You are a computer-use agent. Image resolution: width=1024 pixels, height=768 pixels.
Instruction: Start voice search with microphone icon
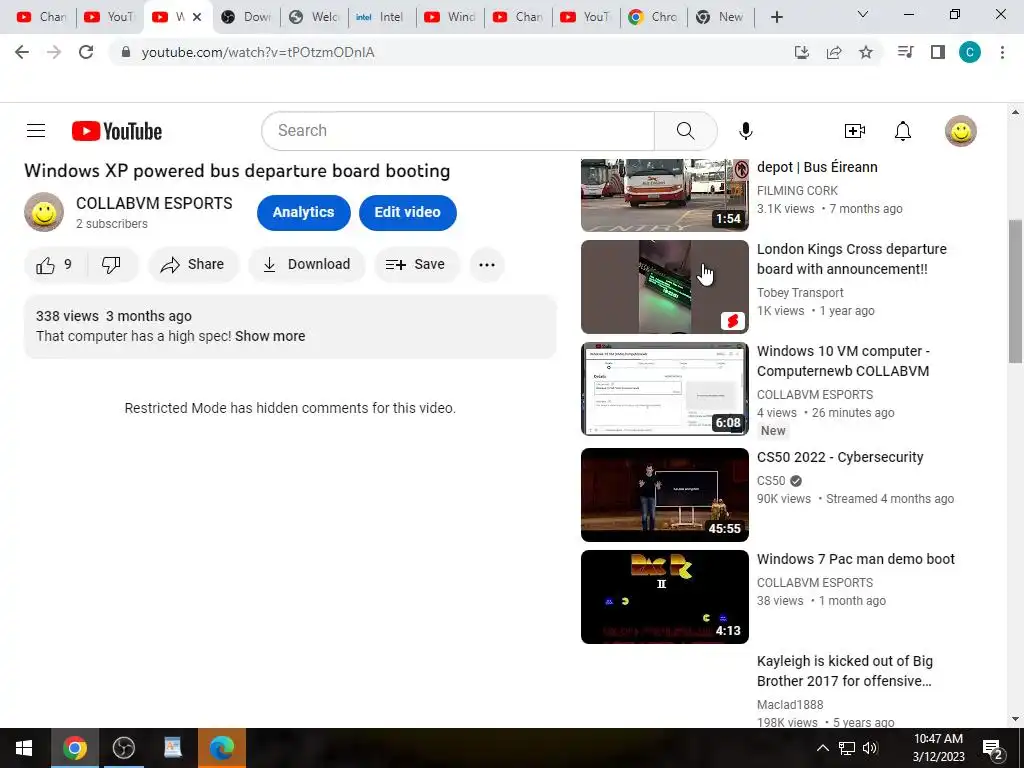[745, 131]
